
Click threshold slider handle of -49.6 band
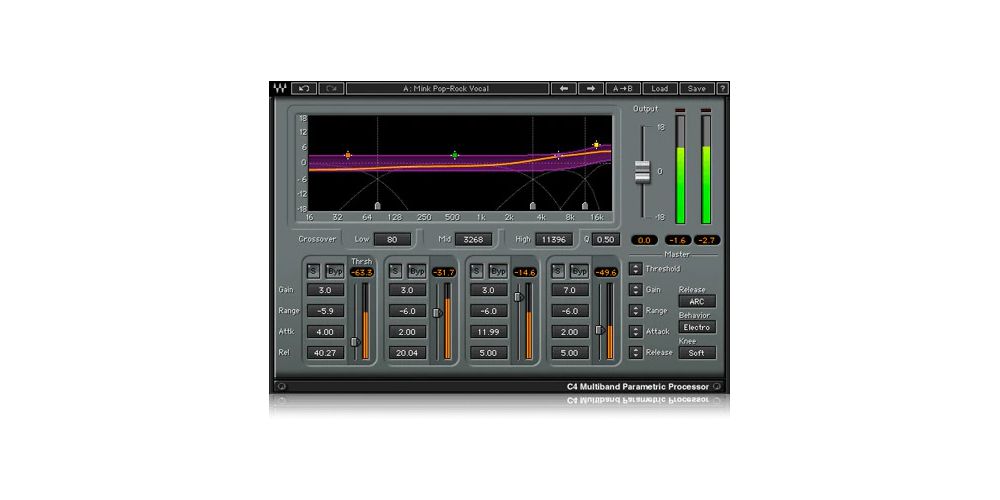point(599,330)
